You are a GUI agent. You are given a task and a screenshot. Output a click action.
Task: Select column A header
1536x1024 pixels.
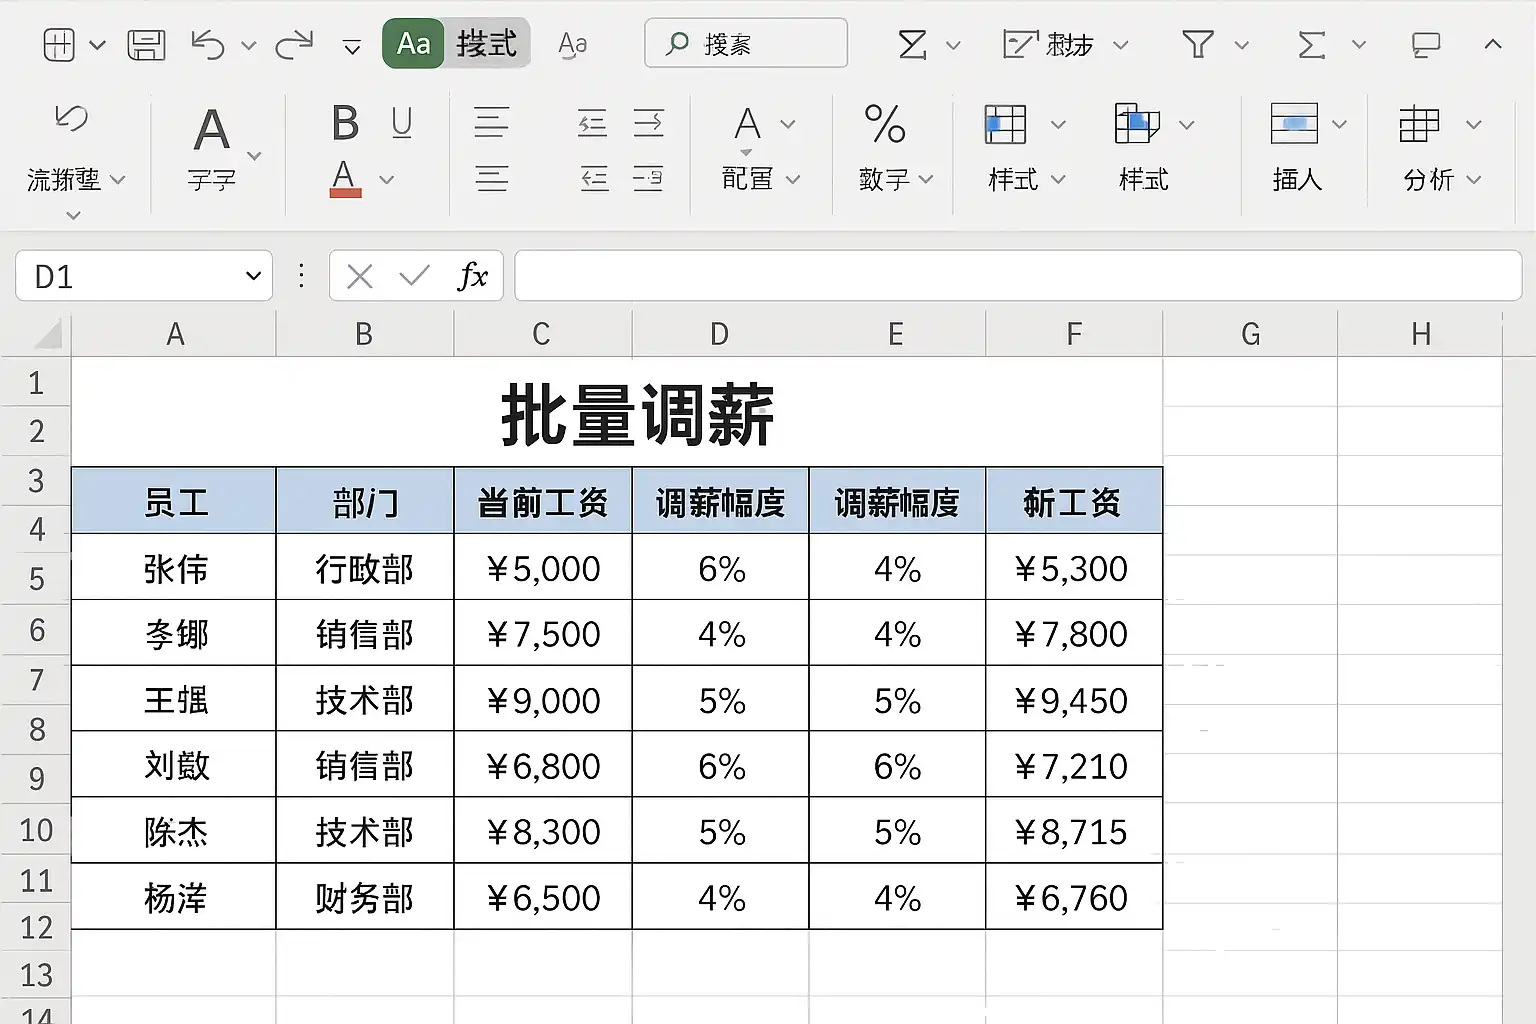(x=174, y=334)
